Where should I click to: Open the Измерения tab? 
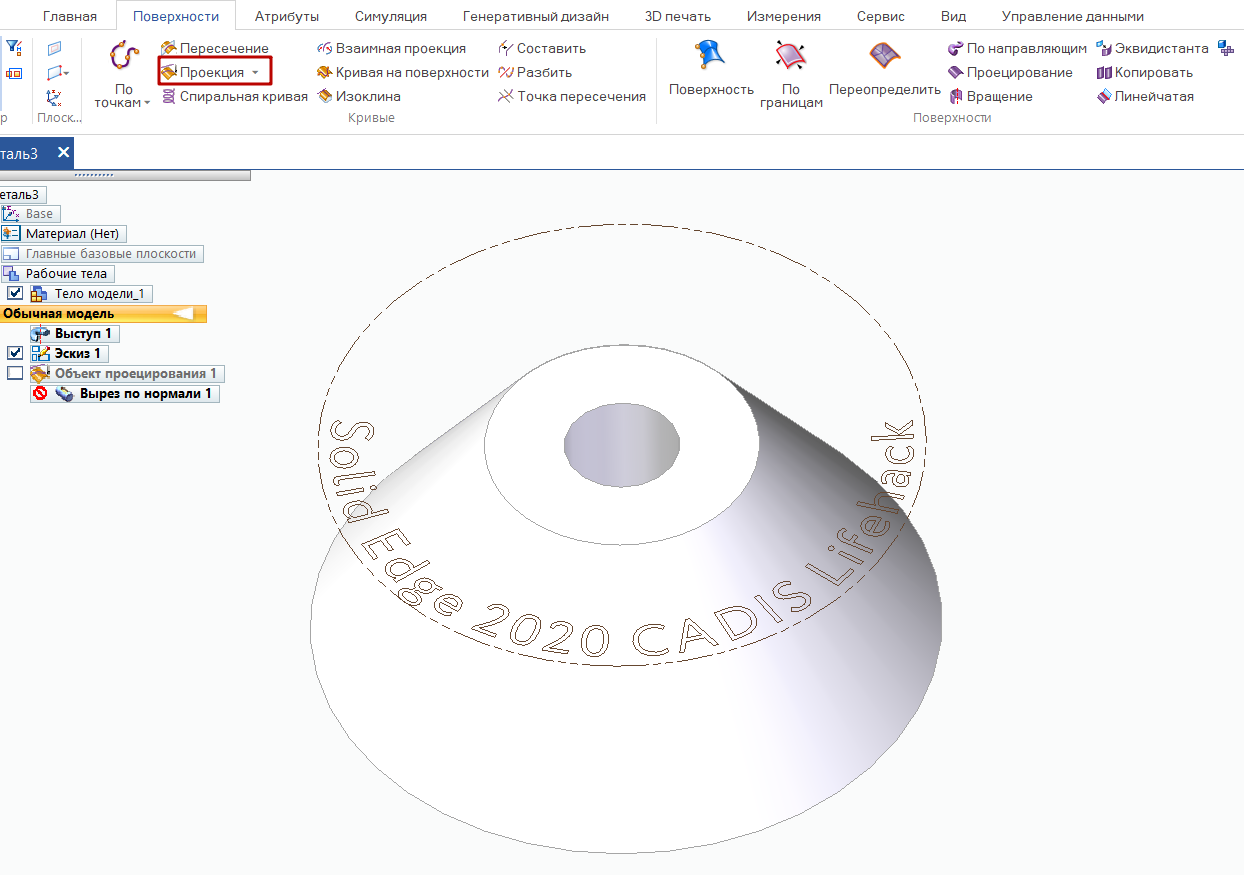click(x=784, y=16)
